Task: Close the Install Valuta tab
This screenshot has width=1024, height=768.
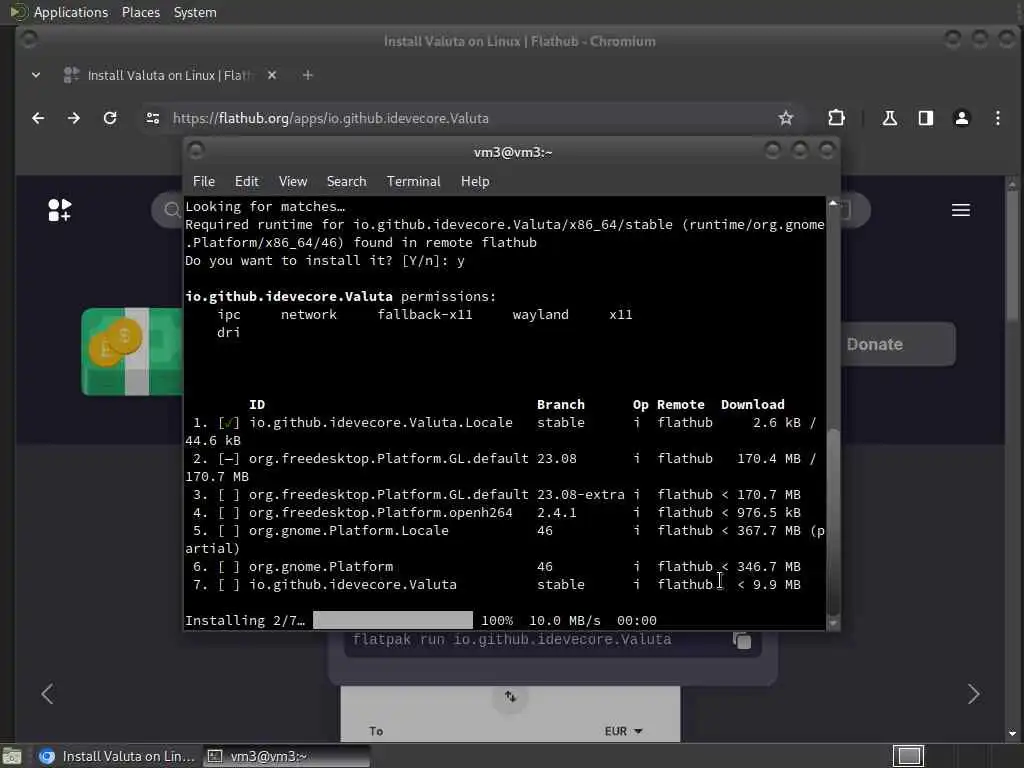Action: click(272, 75)
